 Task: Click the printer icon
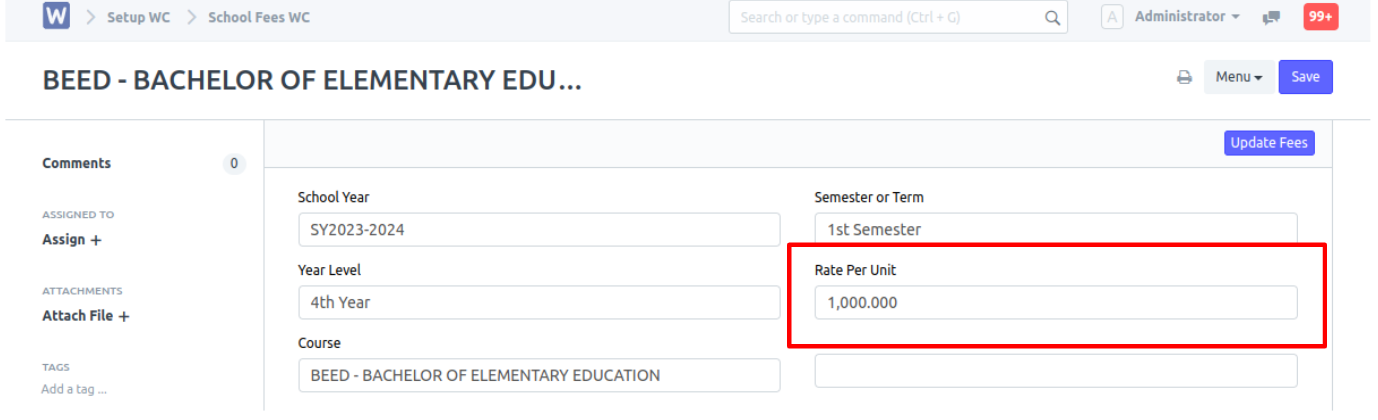(x=1184, y=77)
